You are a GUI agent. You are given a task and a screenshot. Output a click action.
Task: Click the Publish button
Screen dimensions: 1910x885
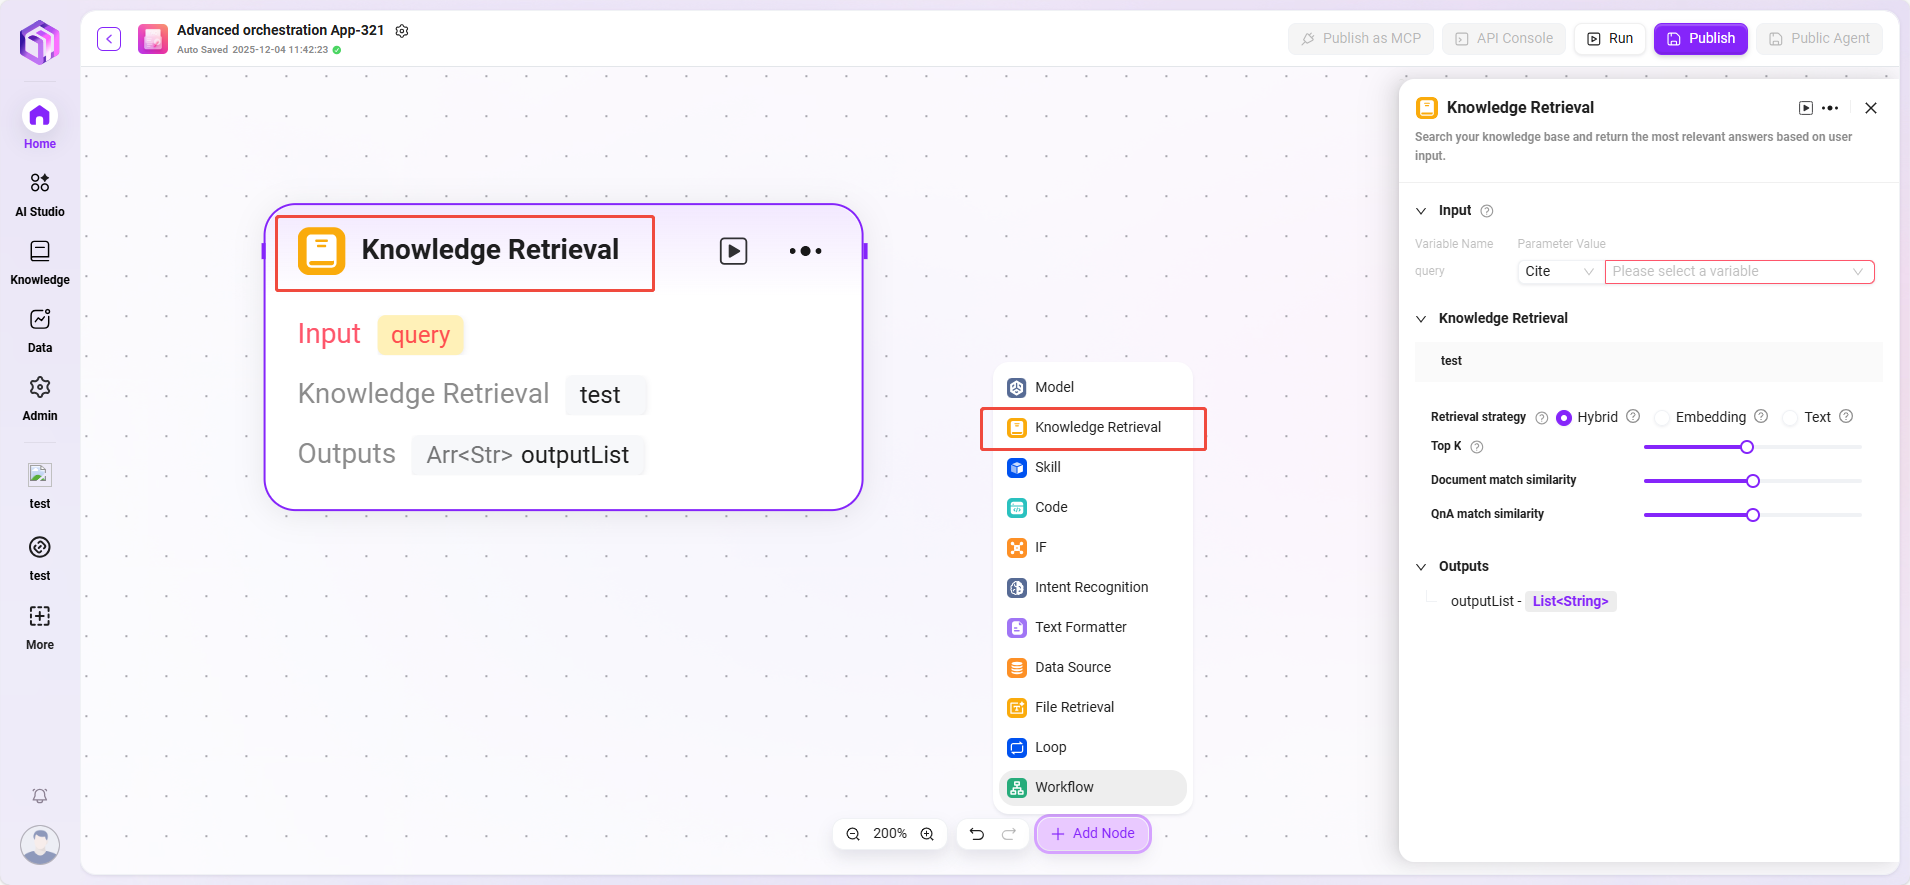[x=1700, y=39]
